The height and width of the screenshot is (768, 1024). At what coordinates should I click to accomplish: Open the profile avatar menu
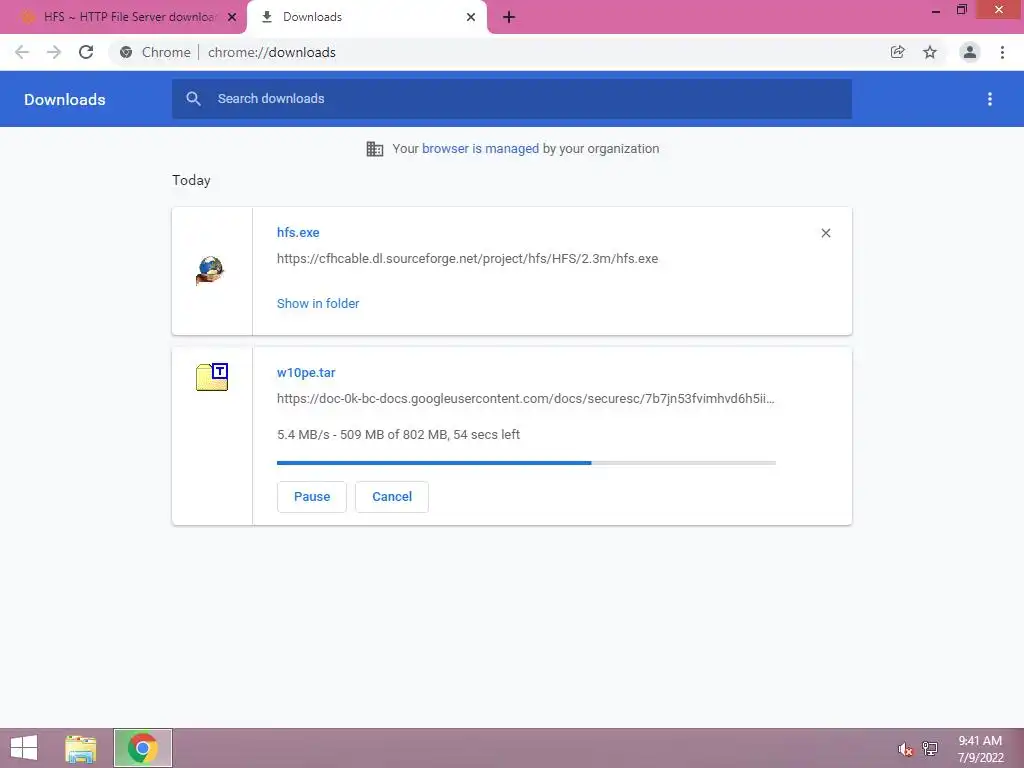click(970, 52)
